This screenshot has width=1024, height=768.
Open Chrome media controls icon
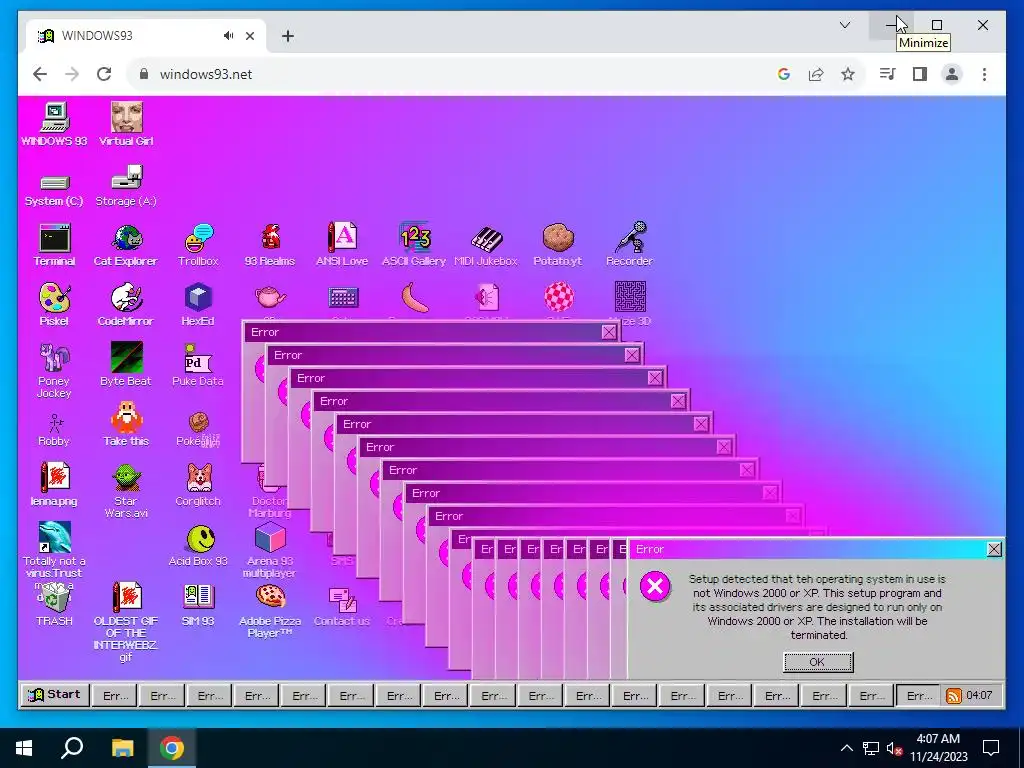click(887, 74)
